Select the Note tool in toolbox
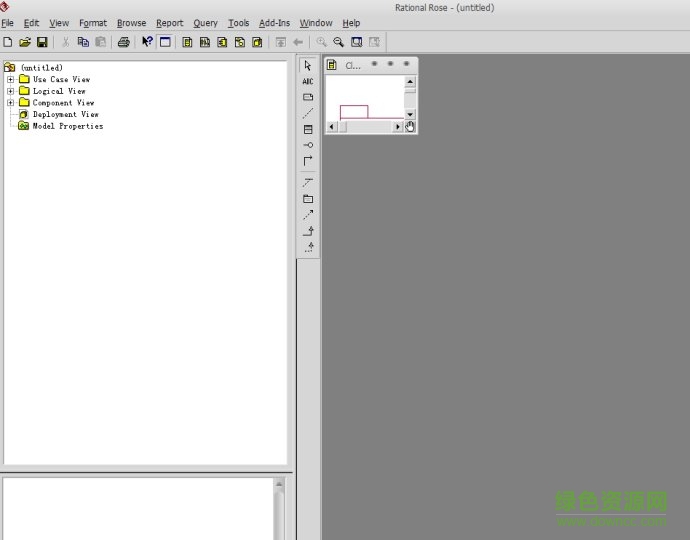This screenshot has height=540, width=690. (308, 97)
